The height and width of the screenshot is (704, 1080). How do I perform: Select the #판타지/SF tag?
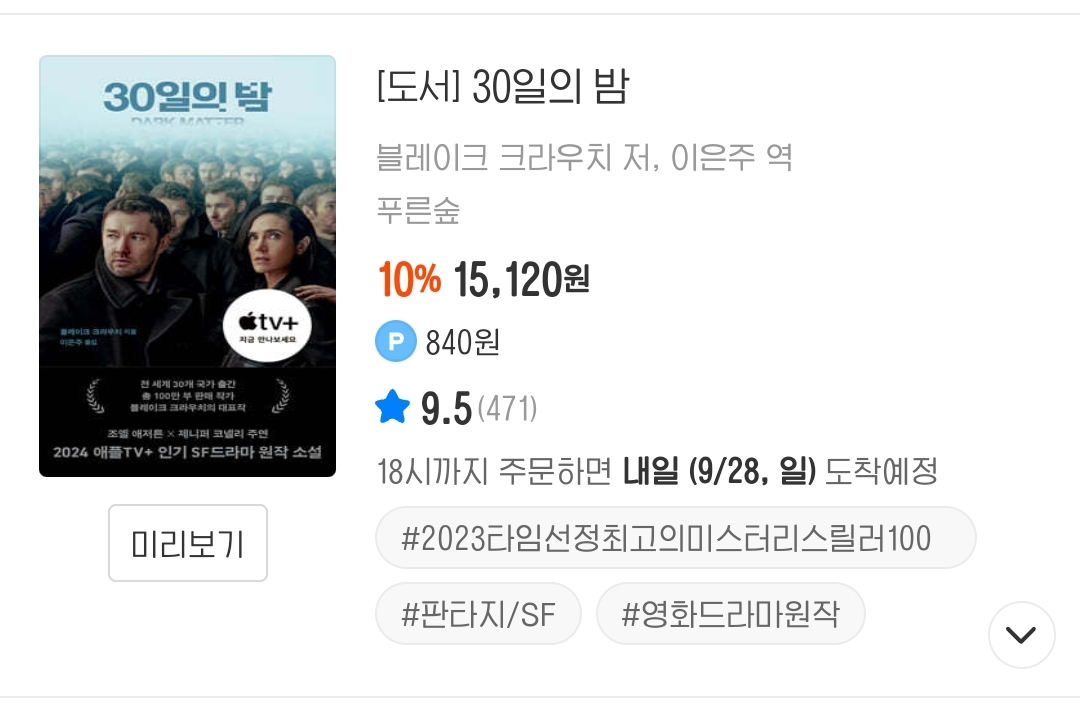click(x=478, y=613)
